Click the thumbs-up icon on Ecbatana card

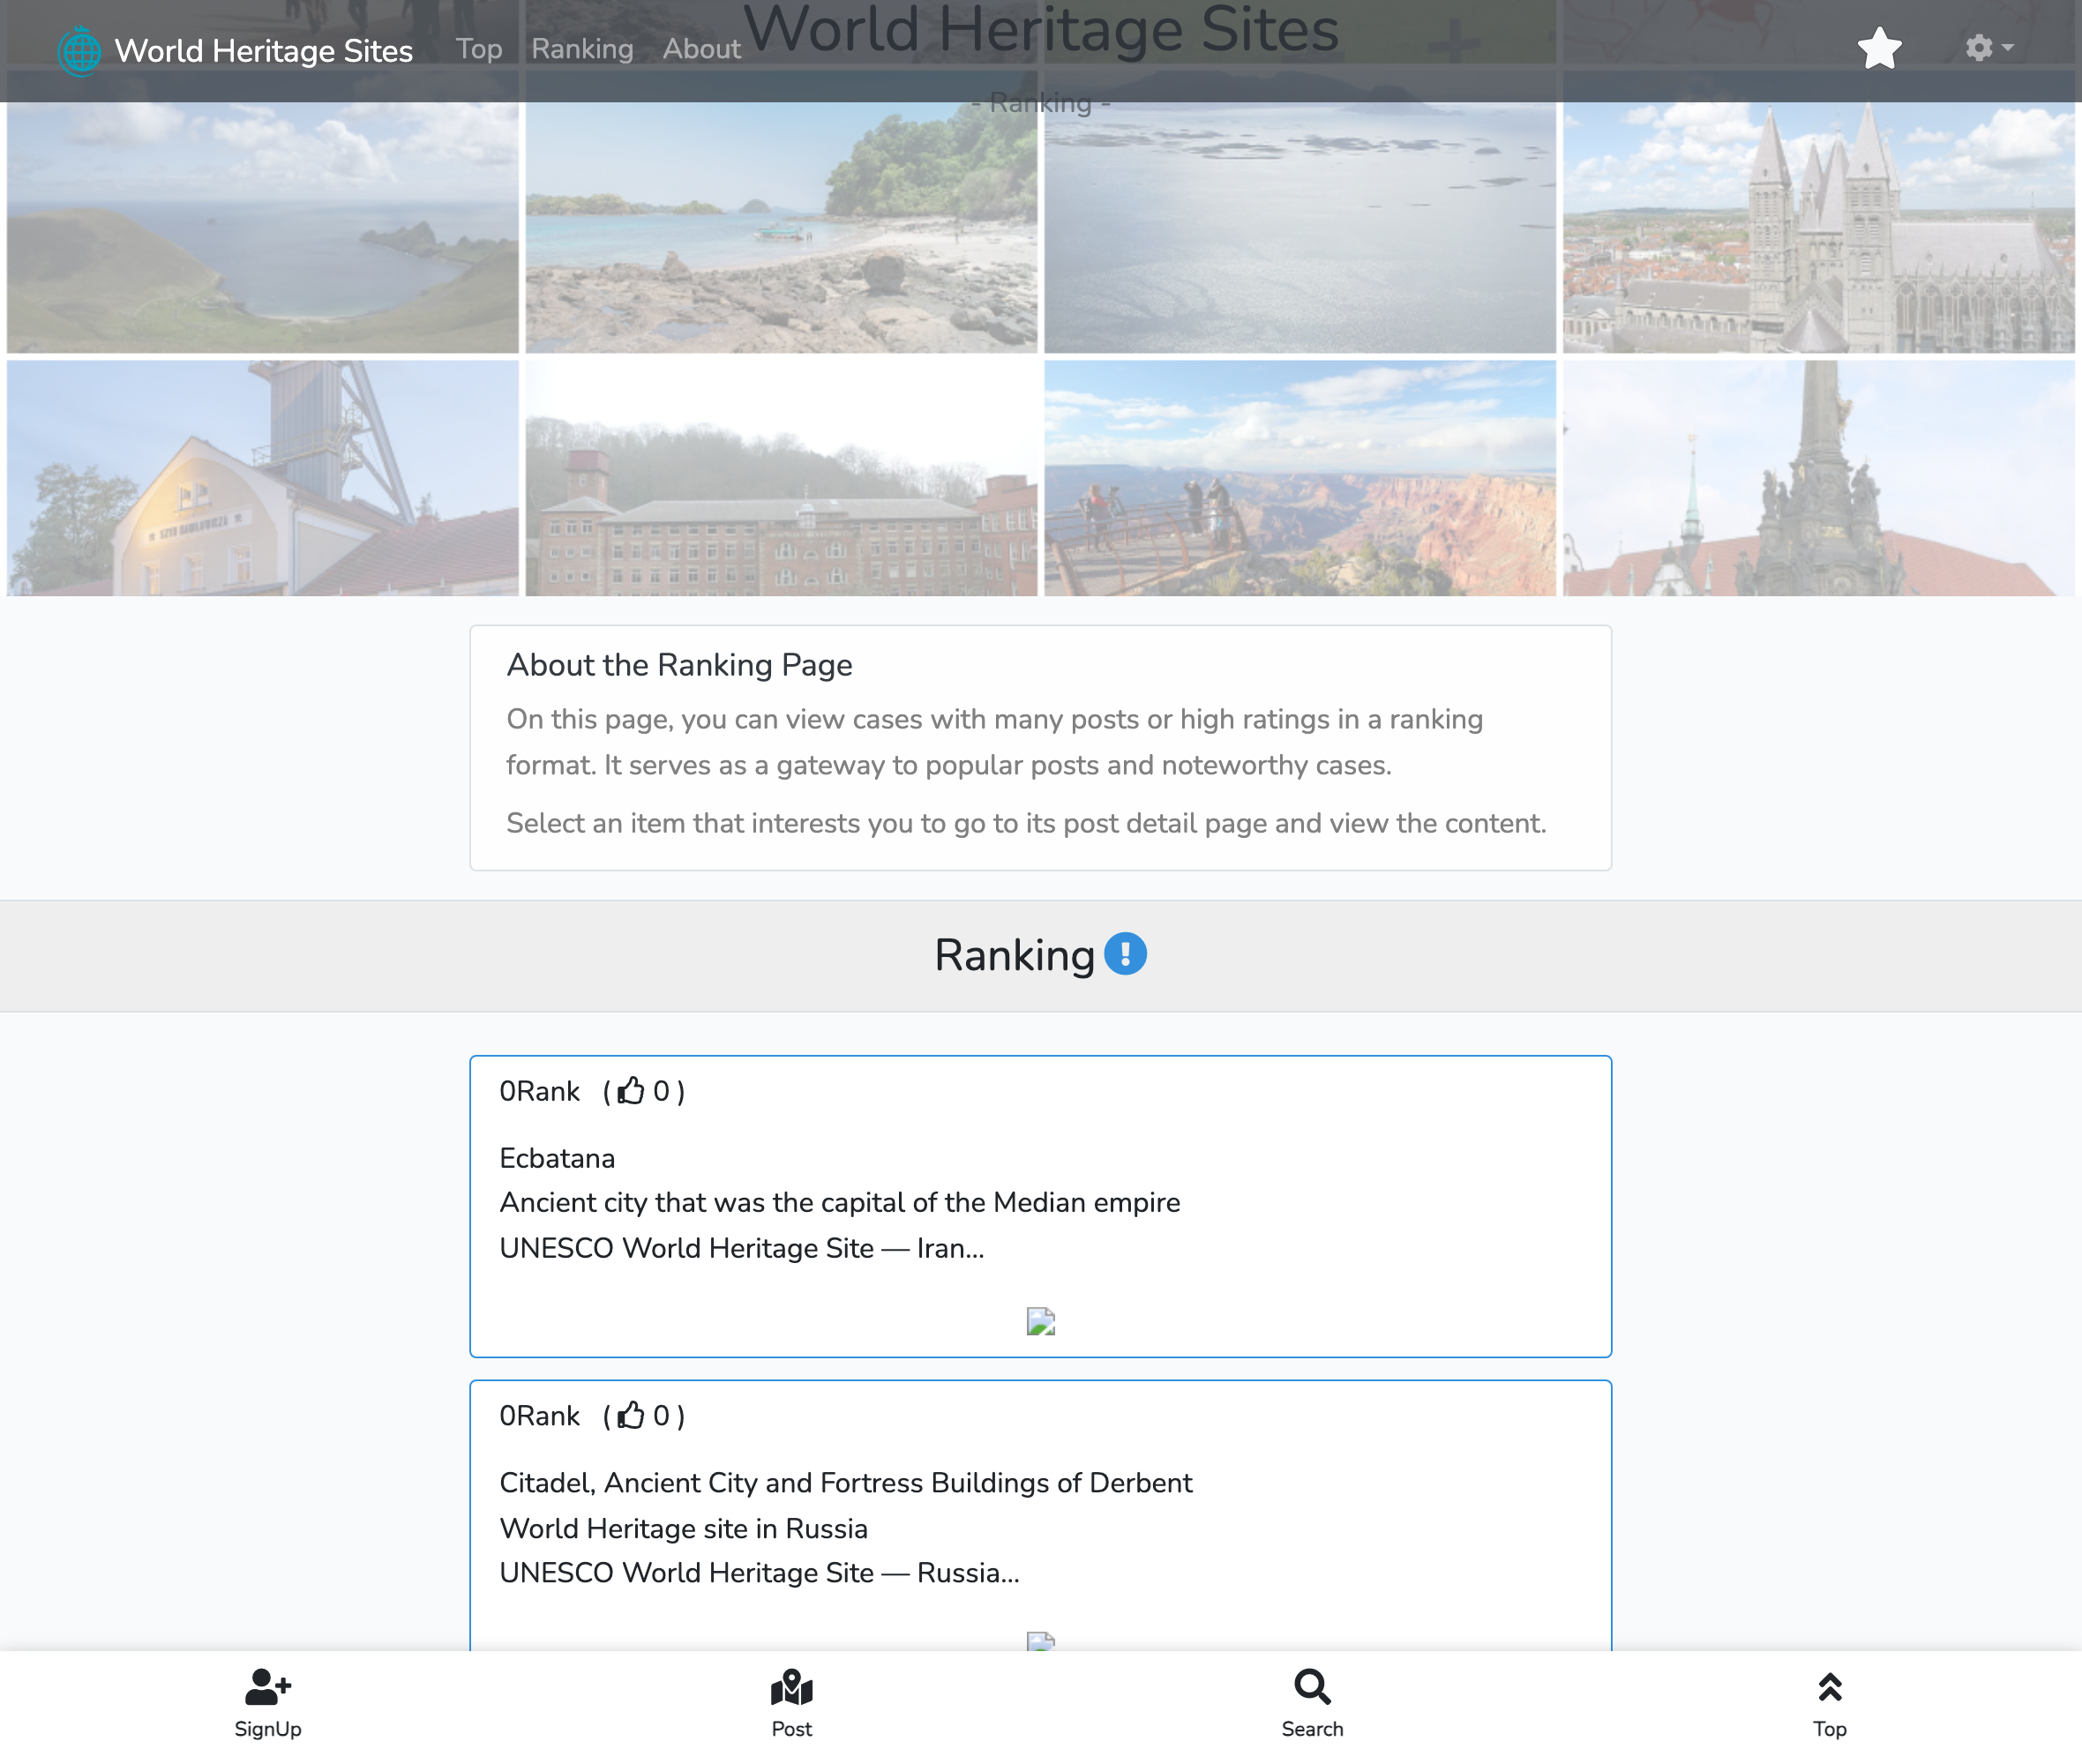click(631, 1091)
